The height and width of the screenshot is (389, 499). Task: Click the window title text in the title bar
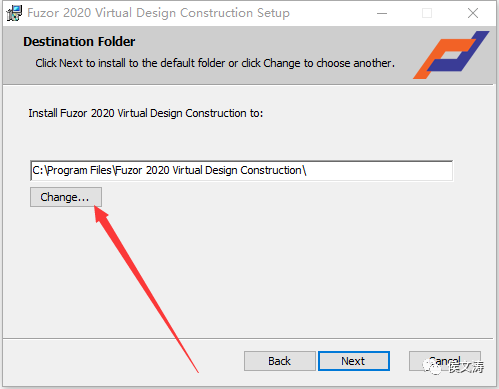coord(158,13)
